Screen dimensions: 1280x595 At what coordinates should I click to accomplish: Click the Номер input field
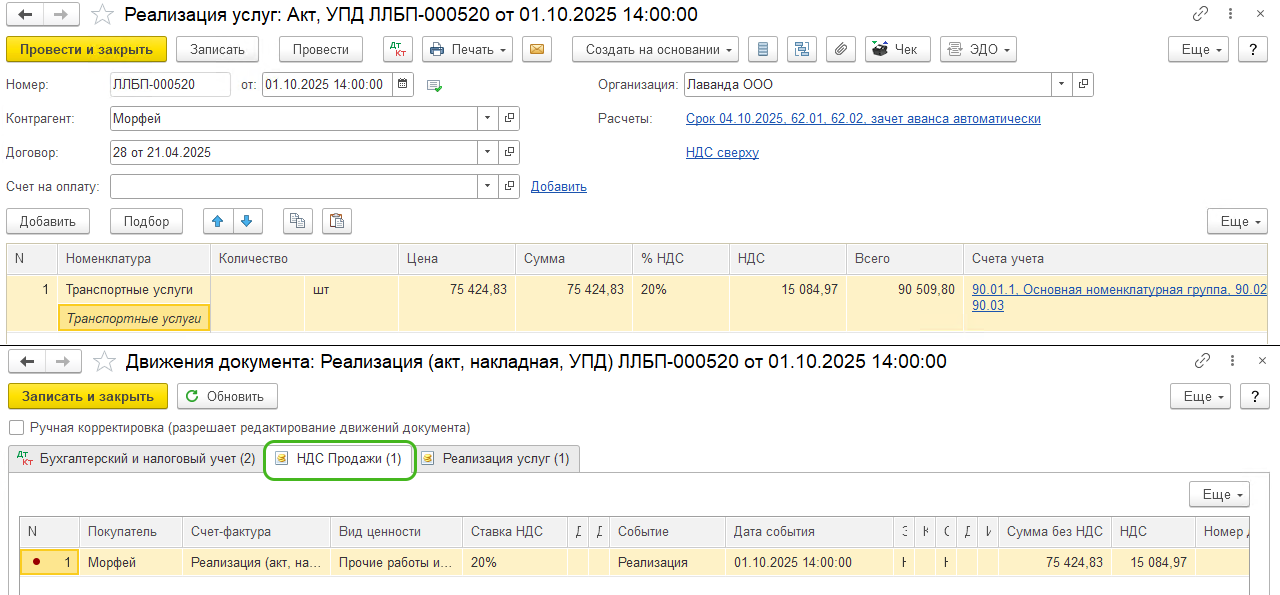point(170,85)
